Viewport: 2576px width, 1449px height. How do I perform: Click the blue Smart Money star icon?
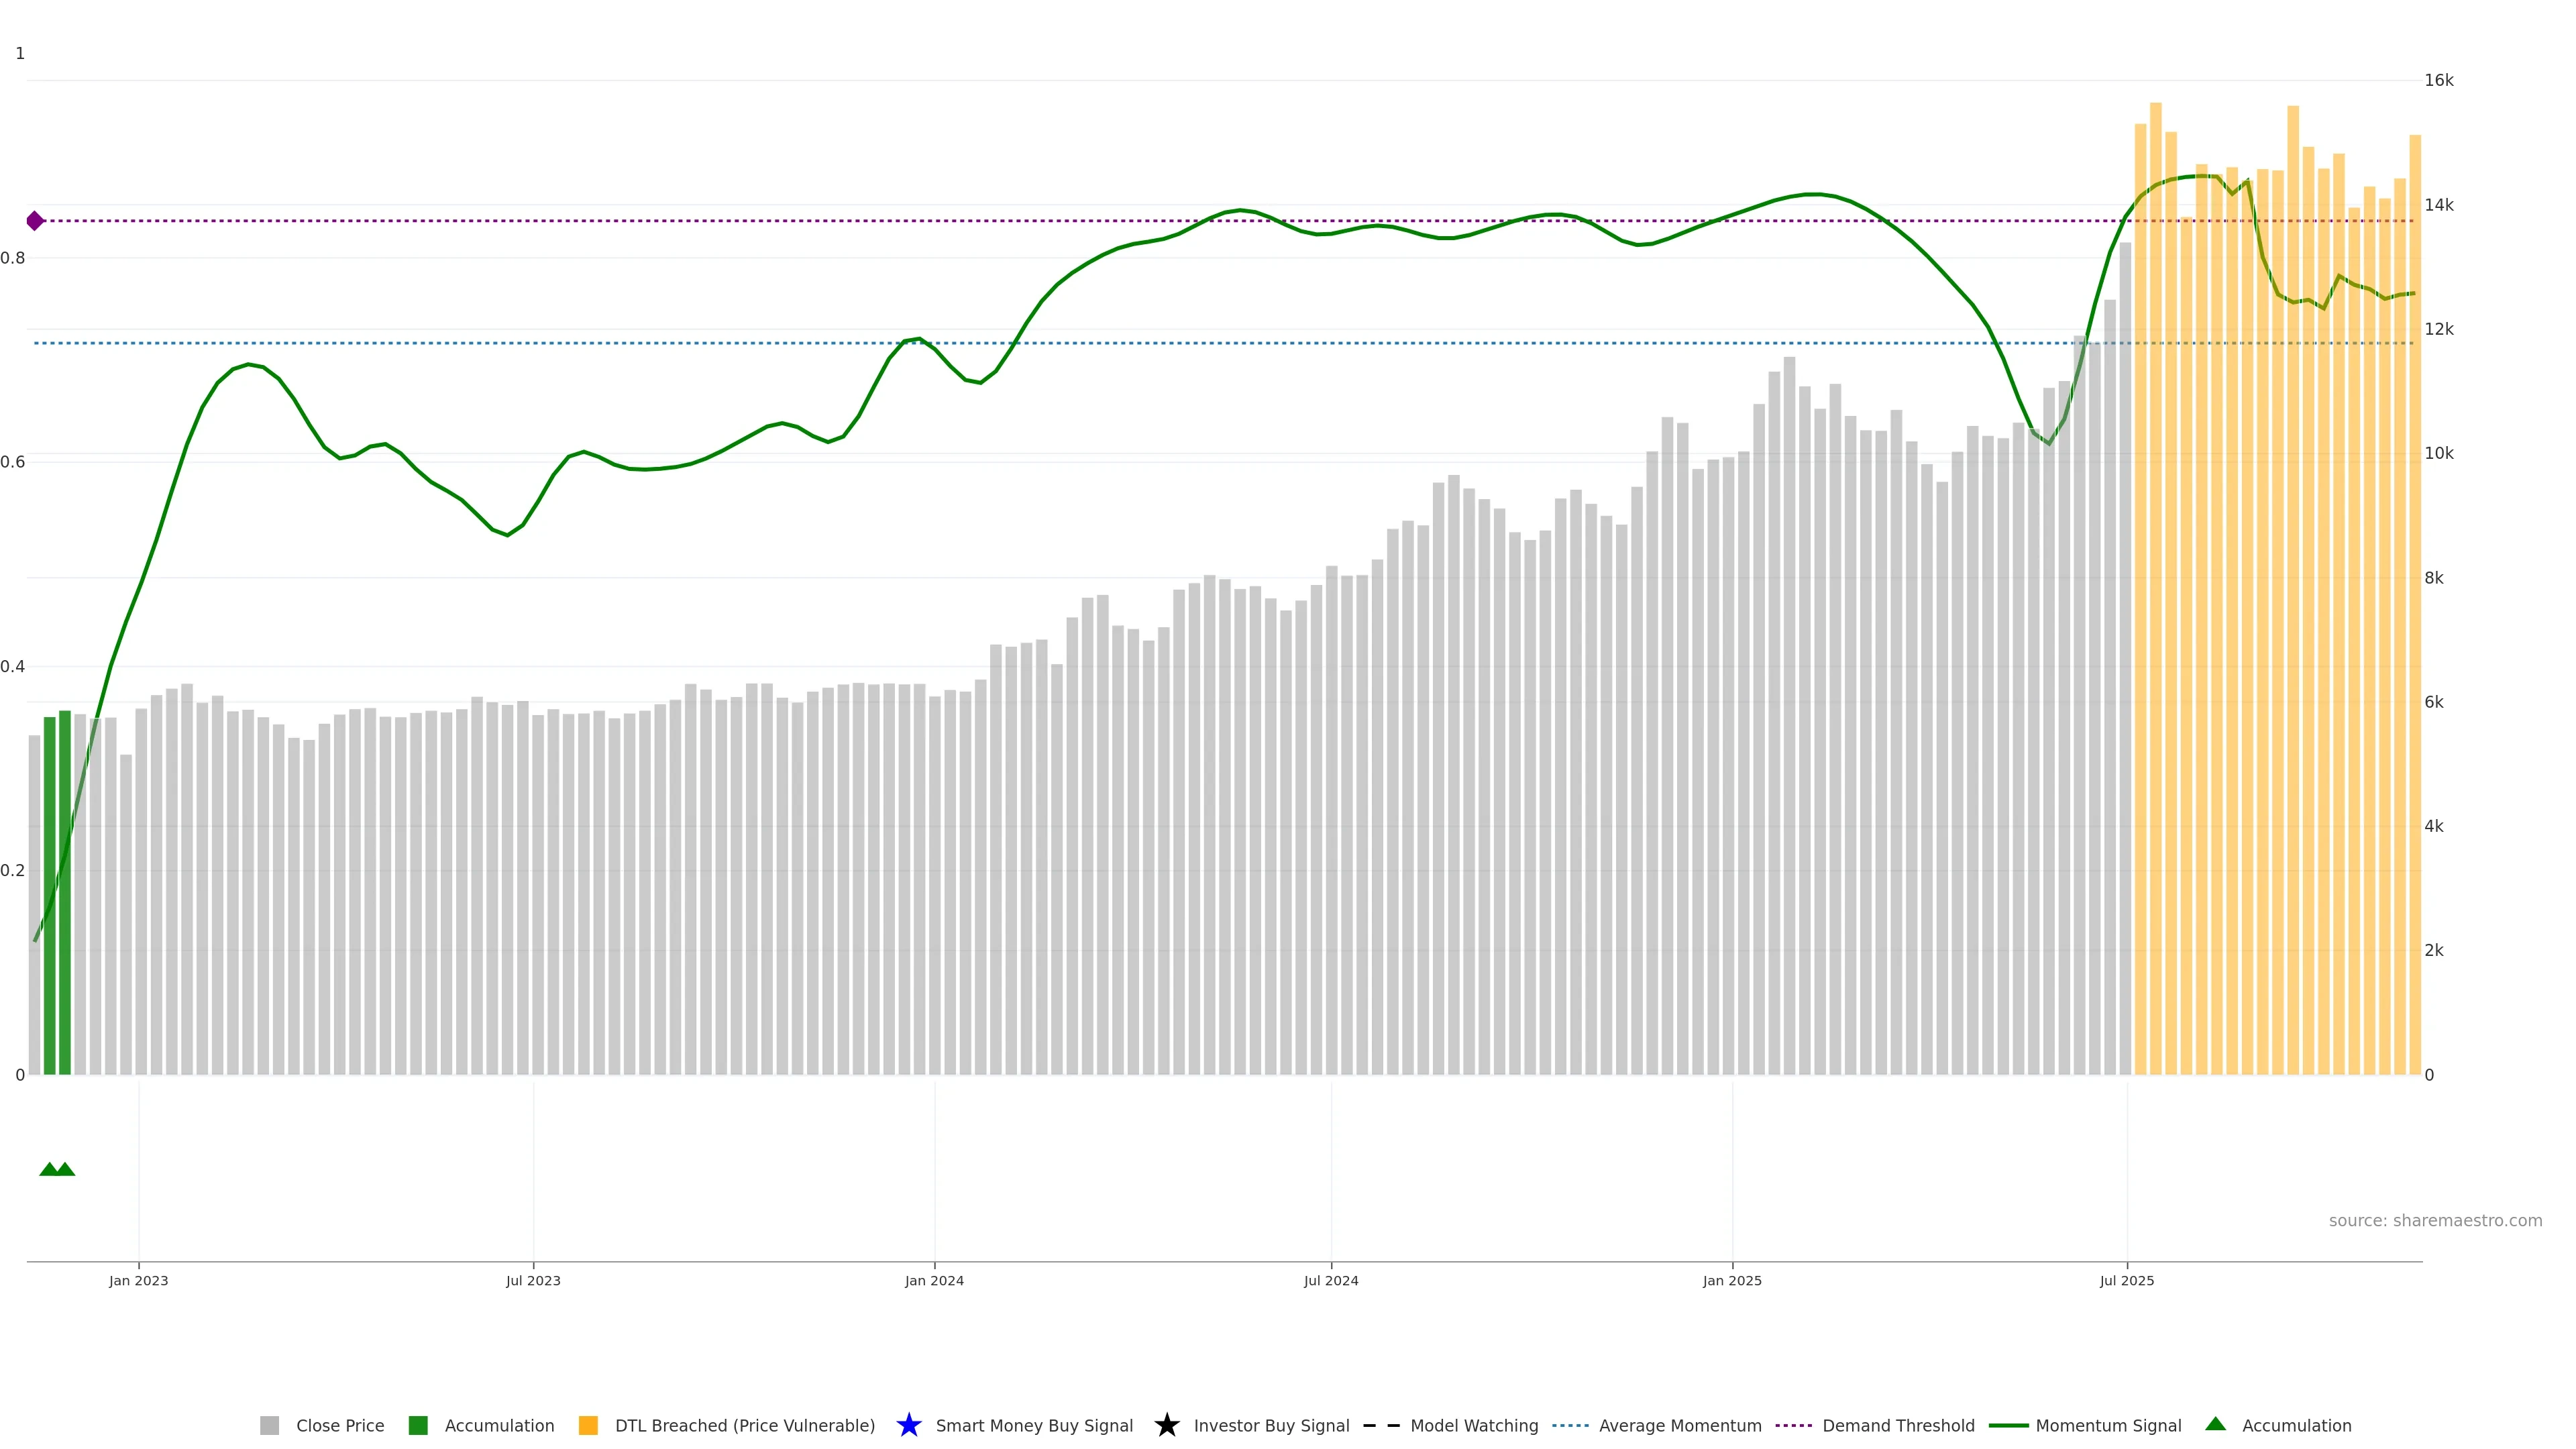[908, 1425]
